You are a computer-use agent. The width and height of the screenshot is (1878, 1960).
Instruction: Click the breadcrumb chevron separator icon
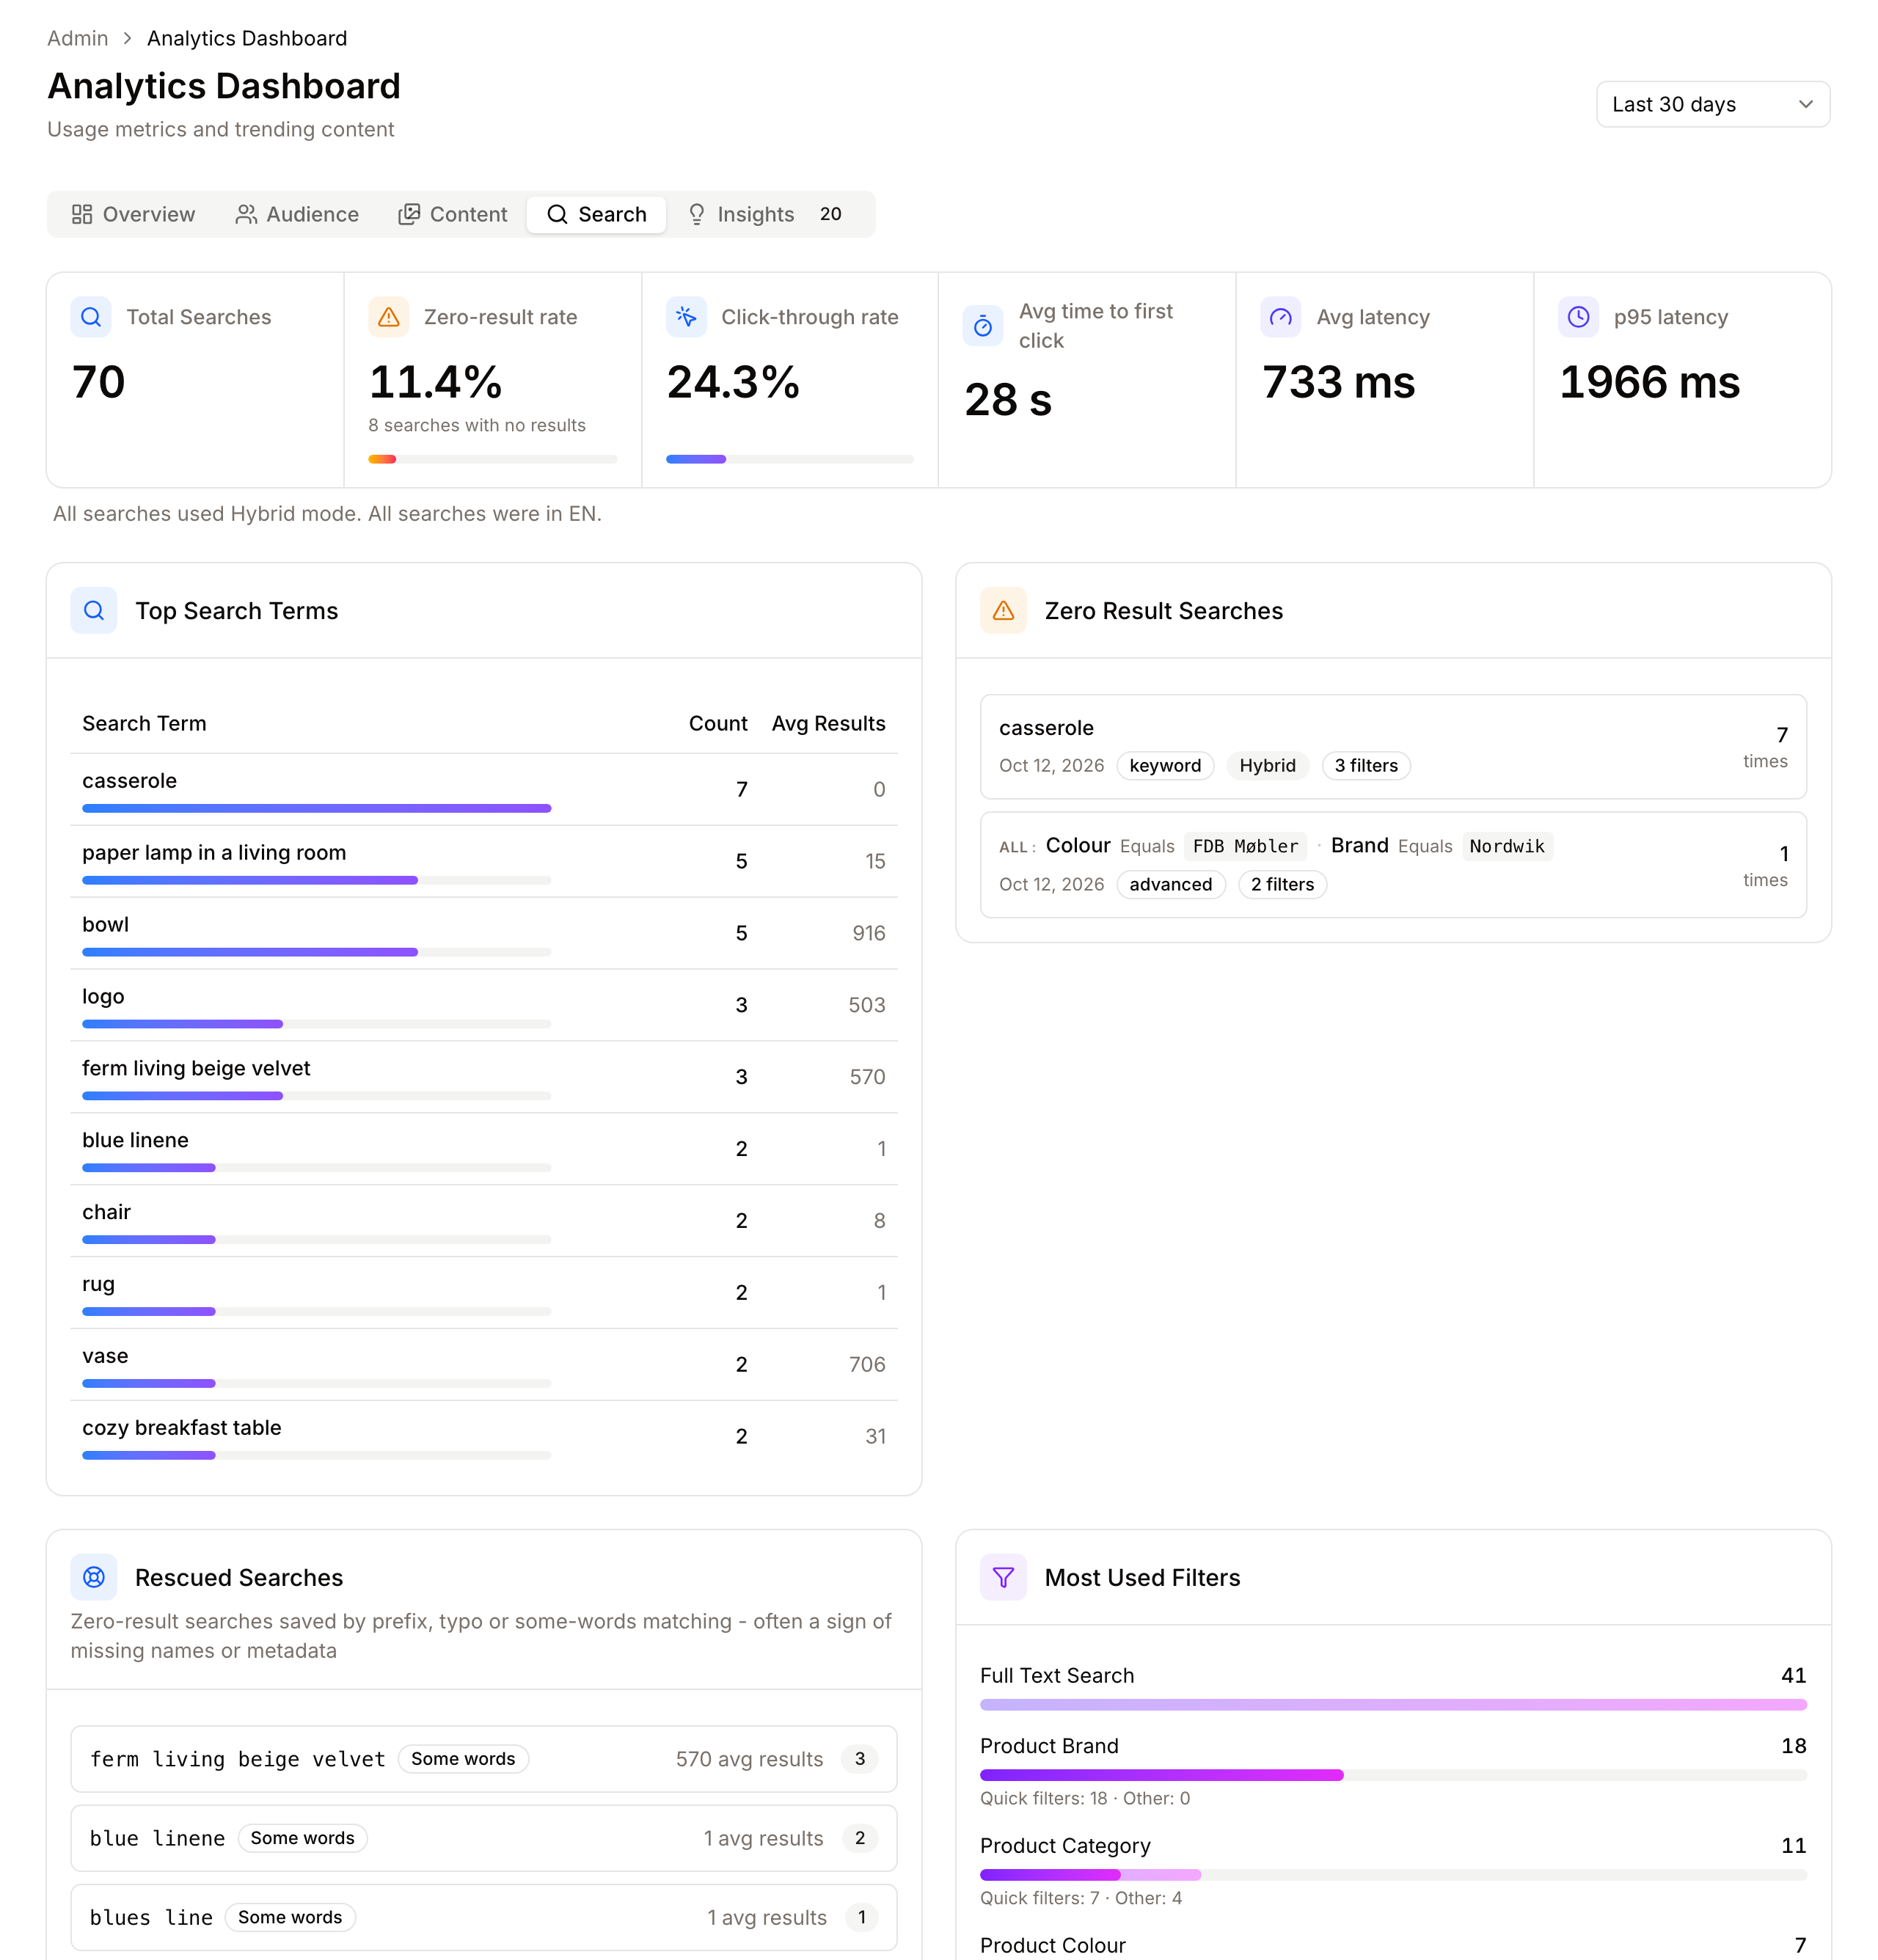click(x=128, y=38)
